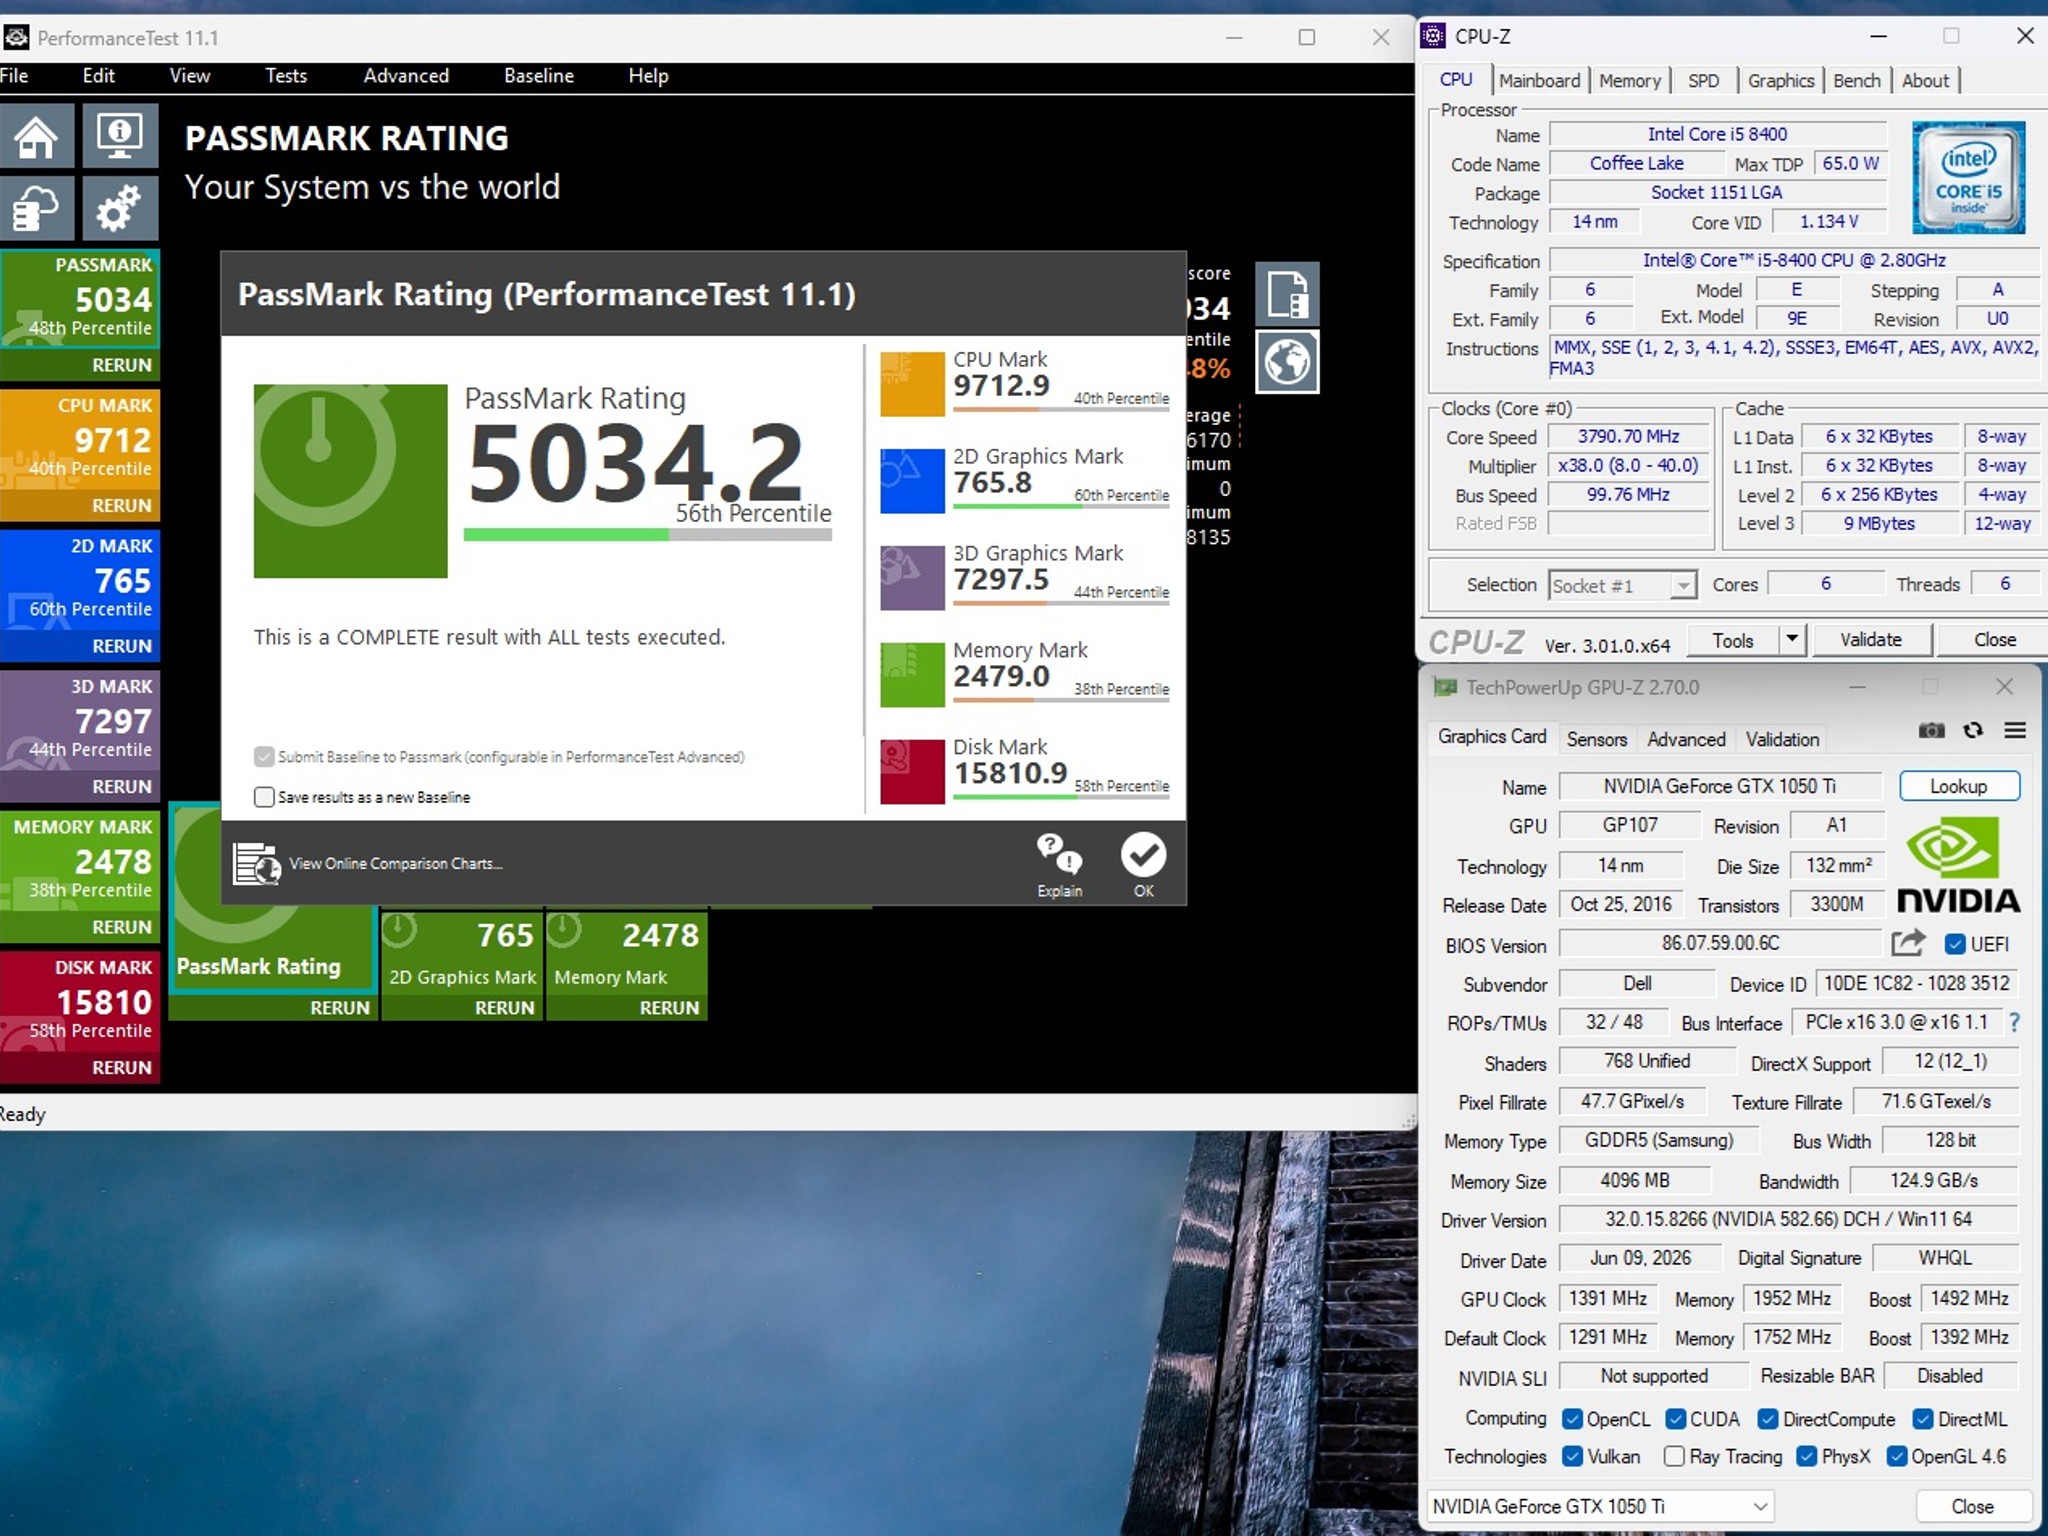Switch to the Bench tab in CPU-Z

(x=1857, y=81)
